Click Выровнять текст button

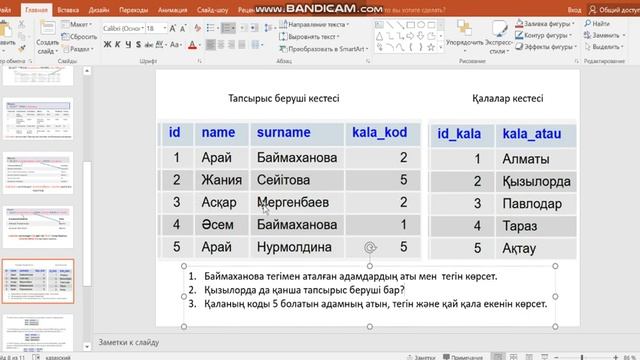coord(310,37)
